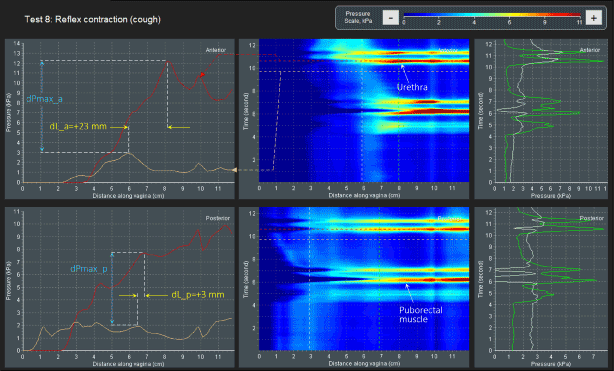Click the red peak at 12 kPa in anterior profile
The width and height of the screenshot is (614, 371).
pyautogui.click(x=167, y=61)
